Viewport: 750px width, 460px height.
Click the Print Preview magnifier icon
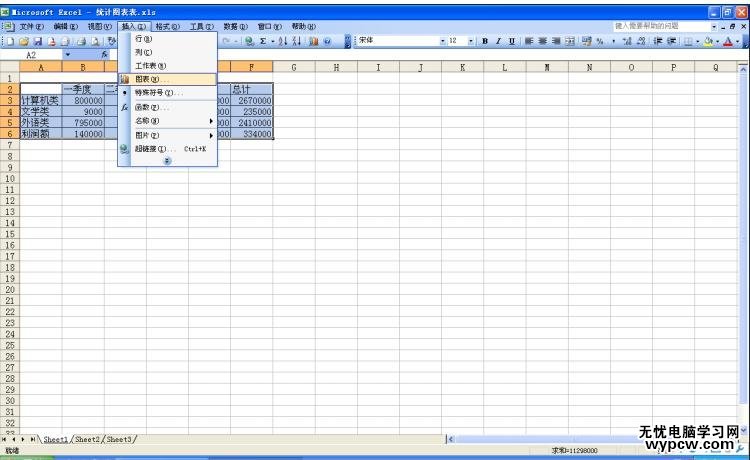point(95,41)
